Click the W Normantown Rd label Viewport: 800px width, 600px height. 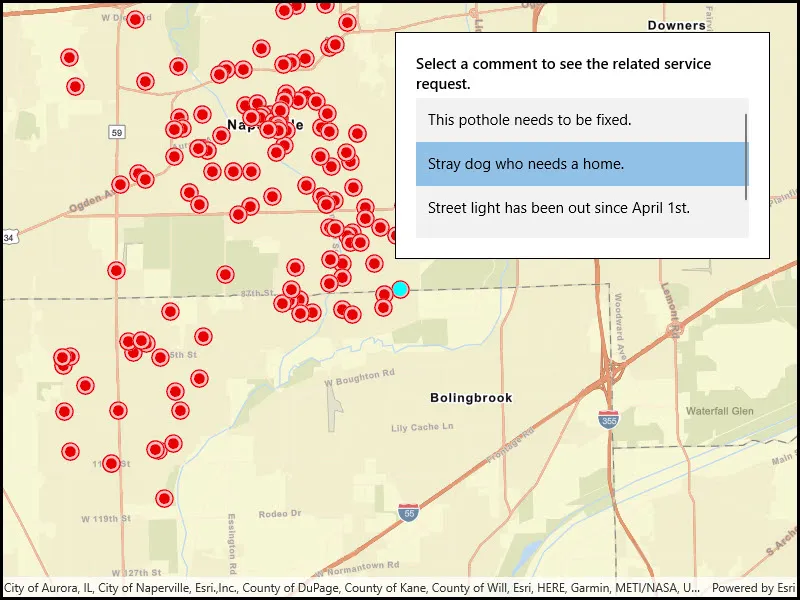pyautogui.click(x=357, y=568)
